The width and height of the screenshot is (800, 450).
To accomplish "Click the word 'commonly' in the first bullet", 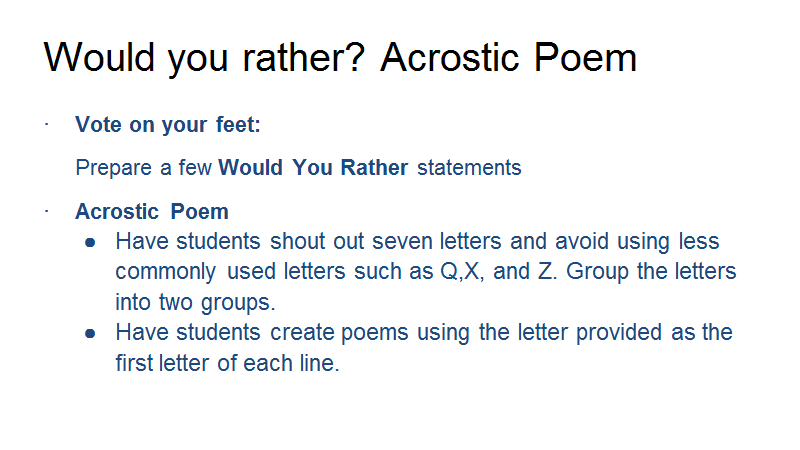I will 165,272.
